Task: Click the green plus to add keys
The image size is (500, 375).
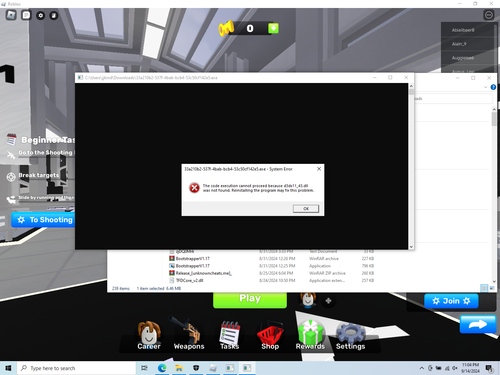Action: [x=273, y=28]
